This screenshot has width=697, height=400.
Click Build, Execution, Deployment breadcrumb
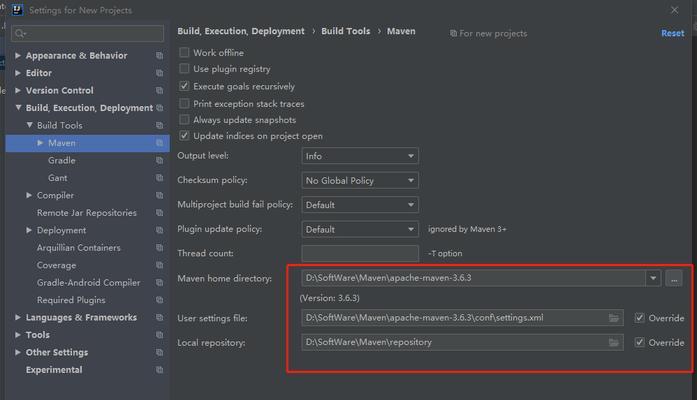coord(241,31)
